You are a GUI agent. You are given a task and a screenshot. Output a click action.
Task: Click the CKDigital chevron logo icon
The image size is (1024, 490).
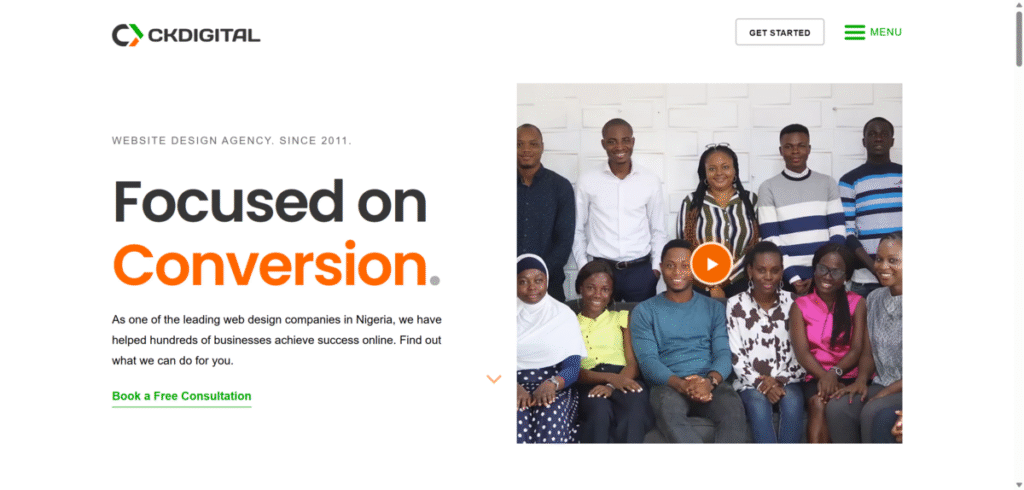point(127,35)
